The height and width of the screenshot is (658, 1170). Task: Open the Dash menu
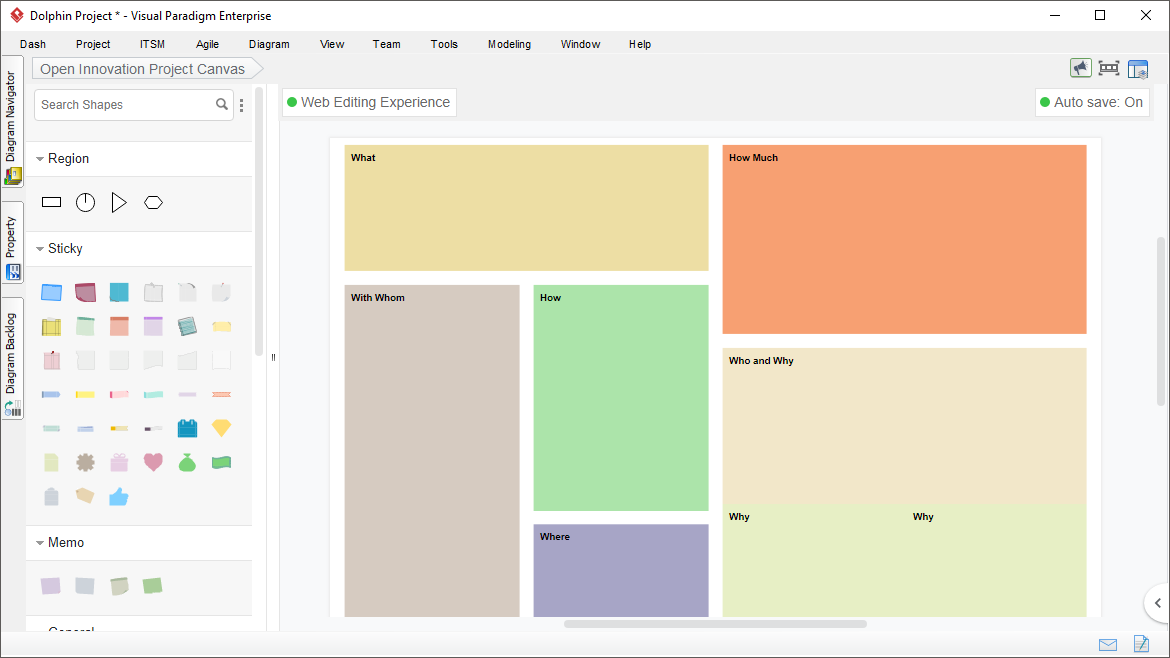(x=33, y=44)
